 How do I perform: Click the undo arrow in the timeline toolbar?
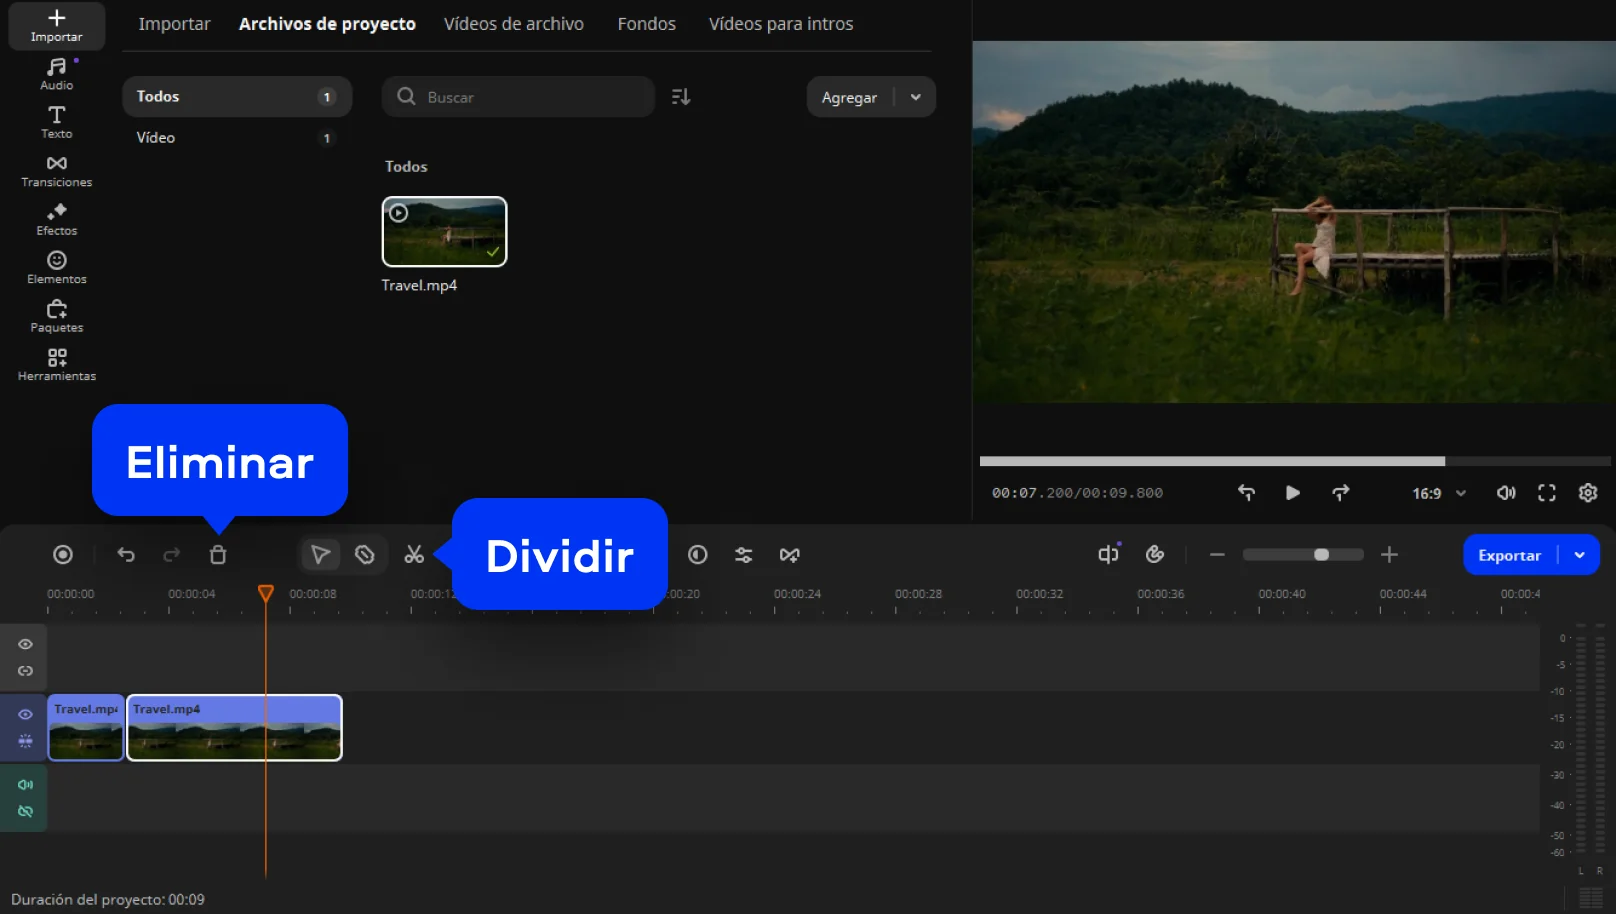[126, 555]
